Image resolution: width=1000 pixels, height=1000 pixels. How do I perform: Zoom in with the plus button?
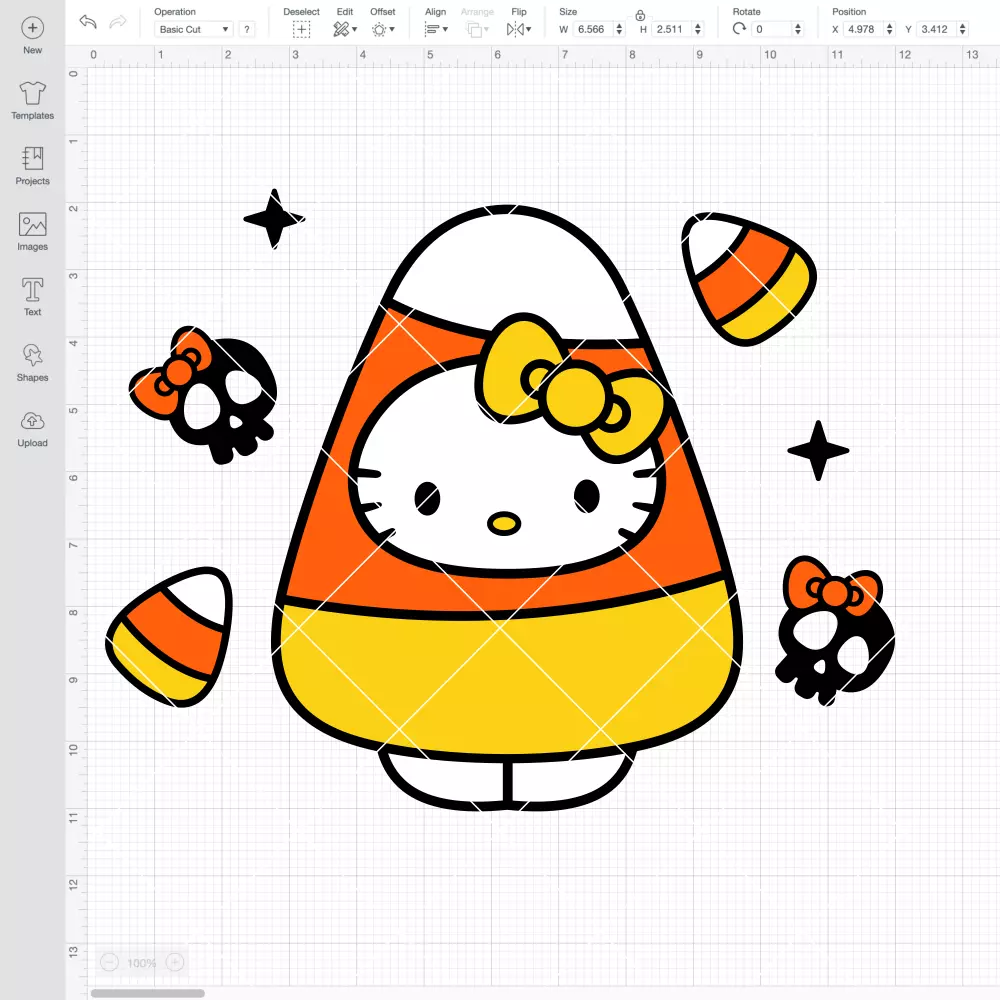point(175,962)
